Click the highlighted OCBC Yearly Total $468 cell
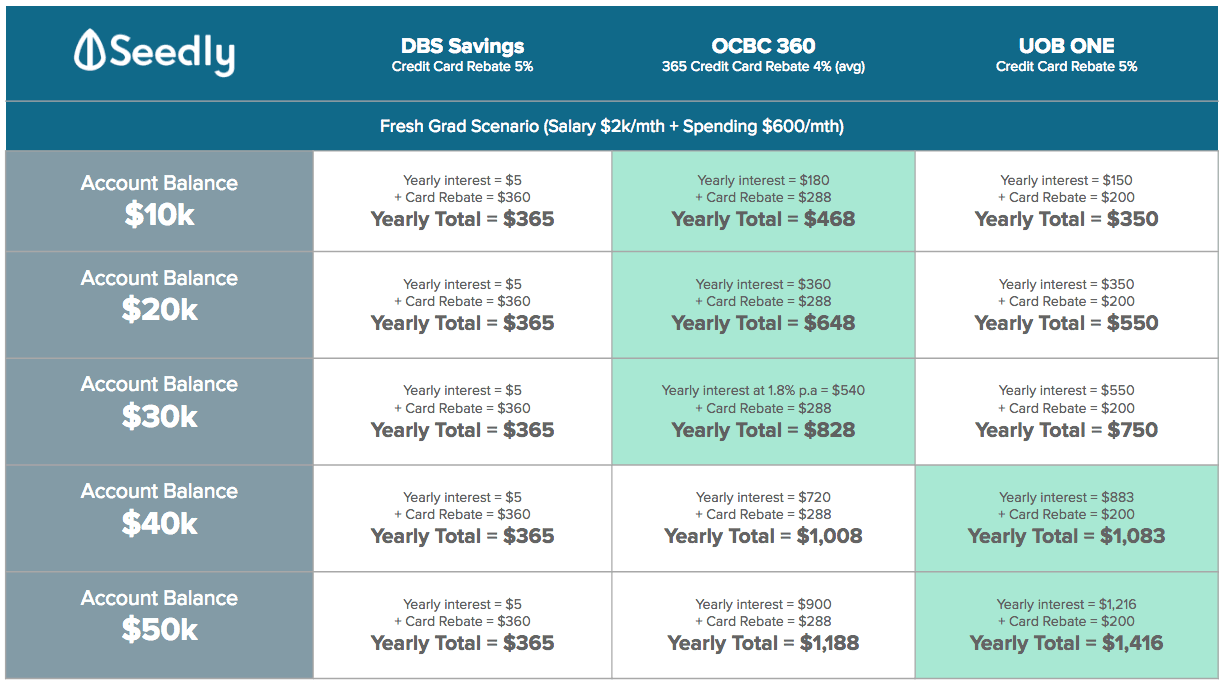This screenshot has height=686, width=1224. pyautogui.click(x=763, y=201)
